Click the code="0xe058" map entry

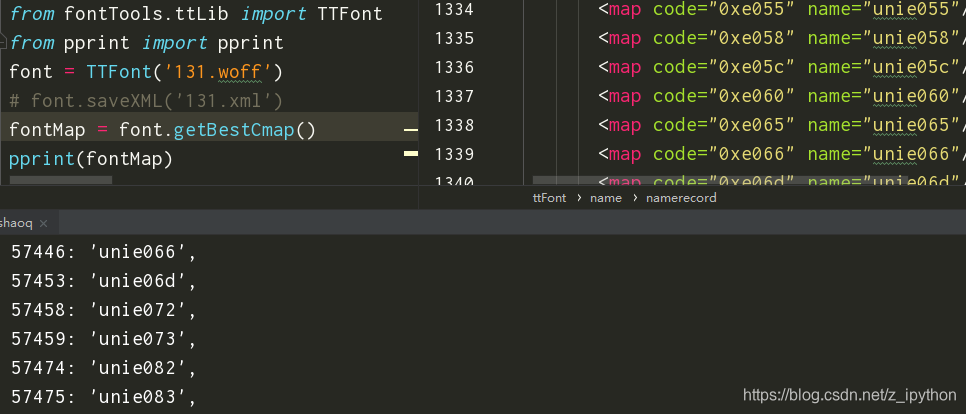[x=781, y=38]
